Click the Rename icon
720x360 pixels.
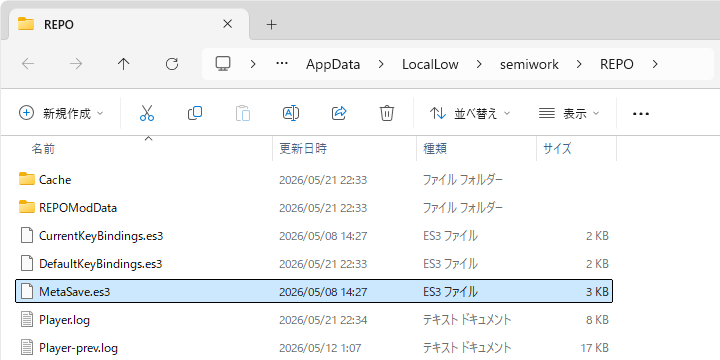tap(291, 113)
